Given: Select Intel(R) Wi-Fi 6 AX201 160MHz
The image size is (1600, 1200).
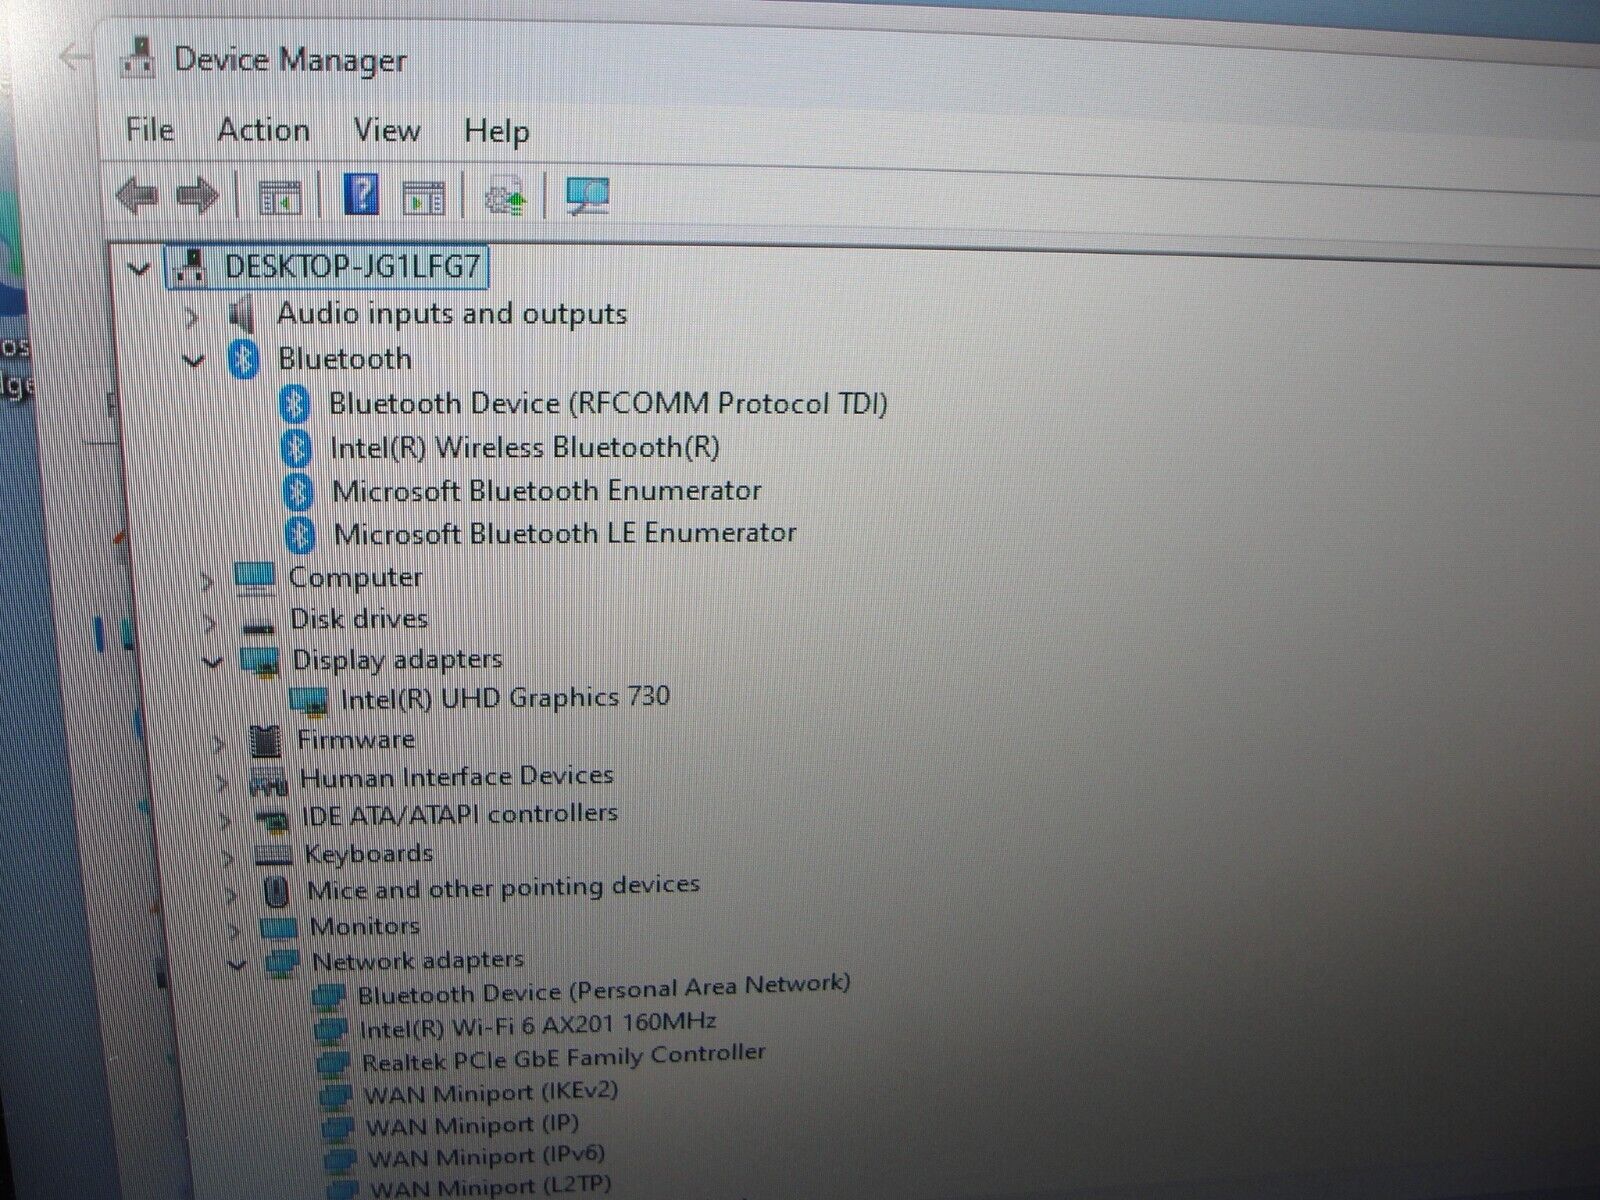Looking at the screenshot, I should [538, 1024].
